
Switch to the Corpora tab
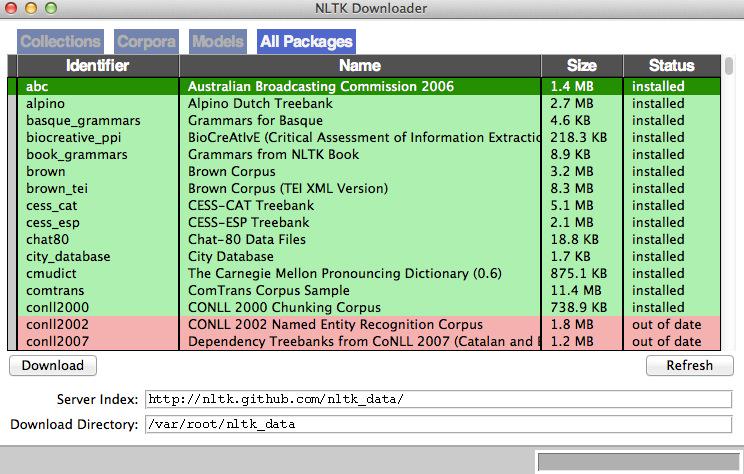[x=146, y=42]
